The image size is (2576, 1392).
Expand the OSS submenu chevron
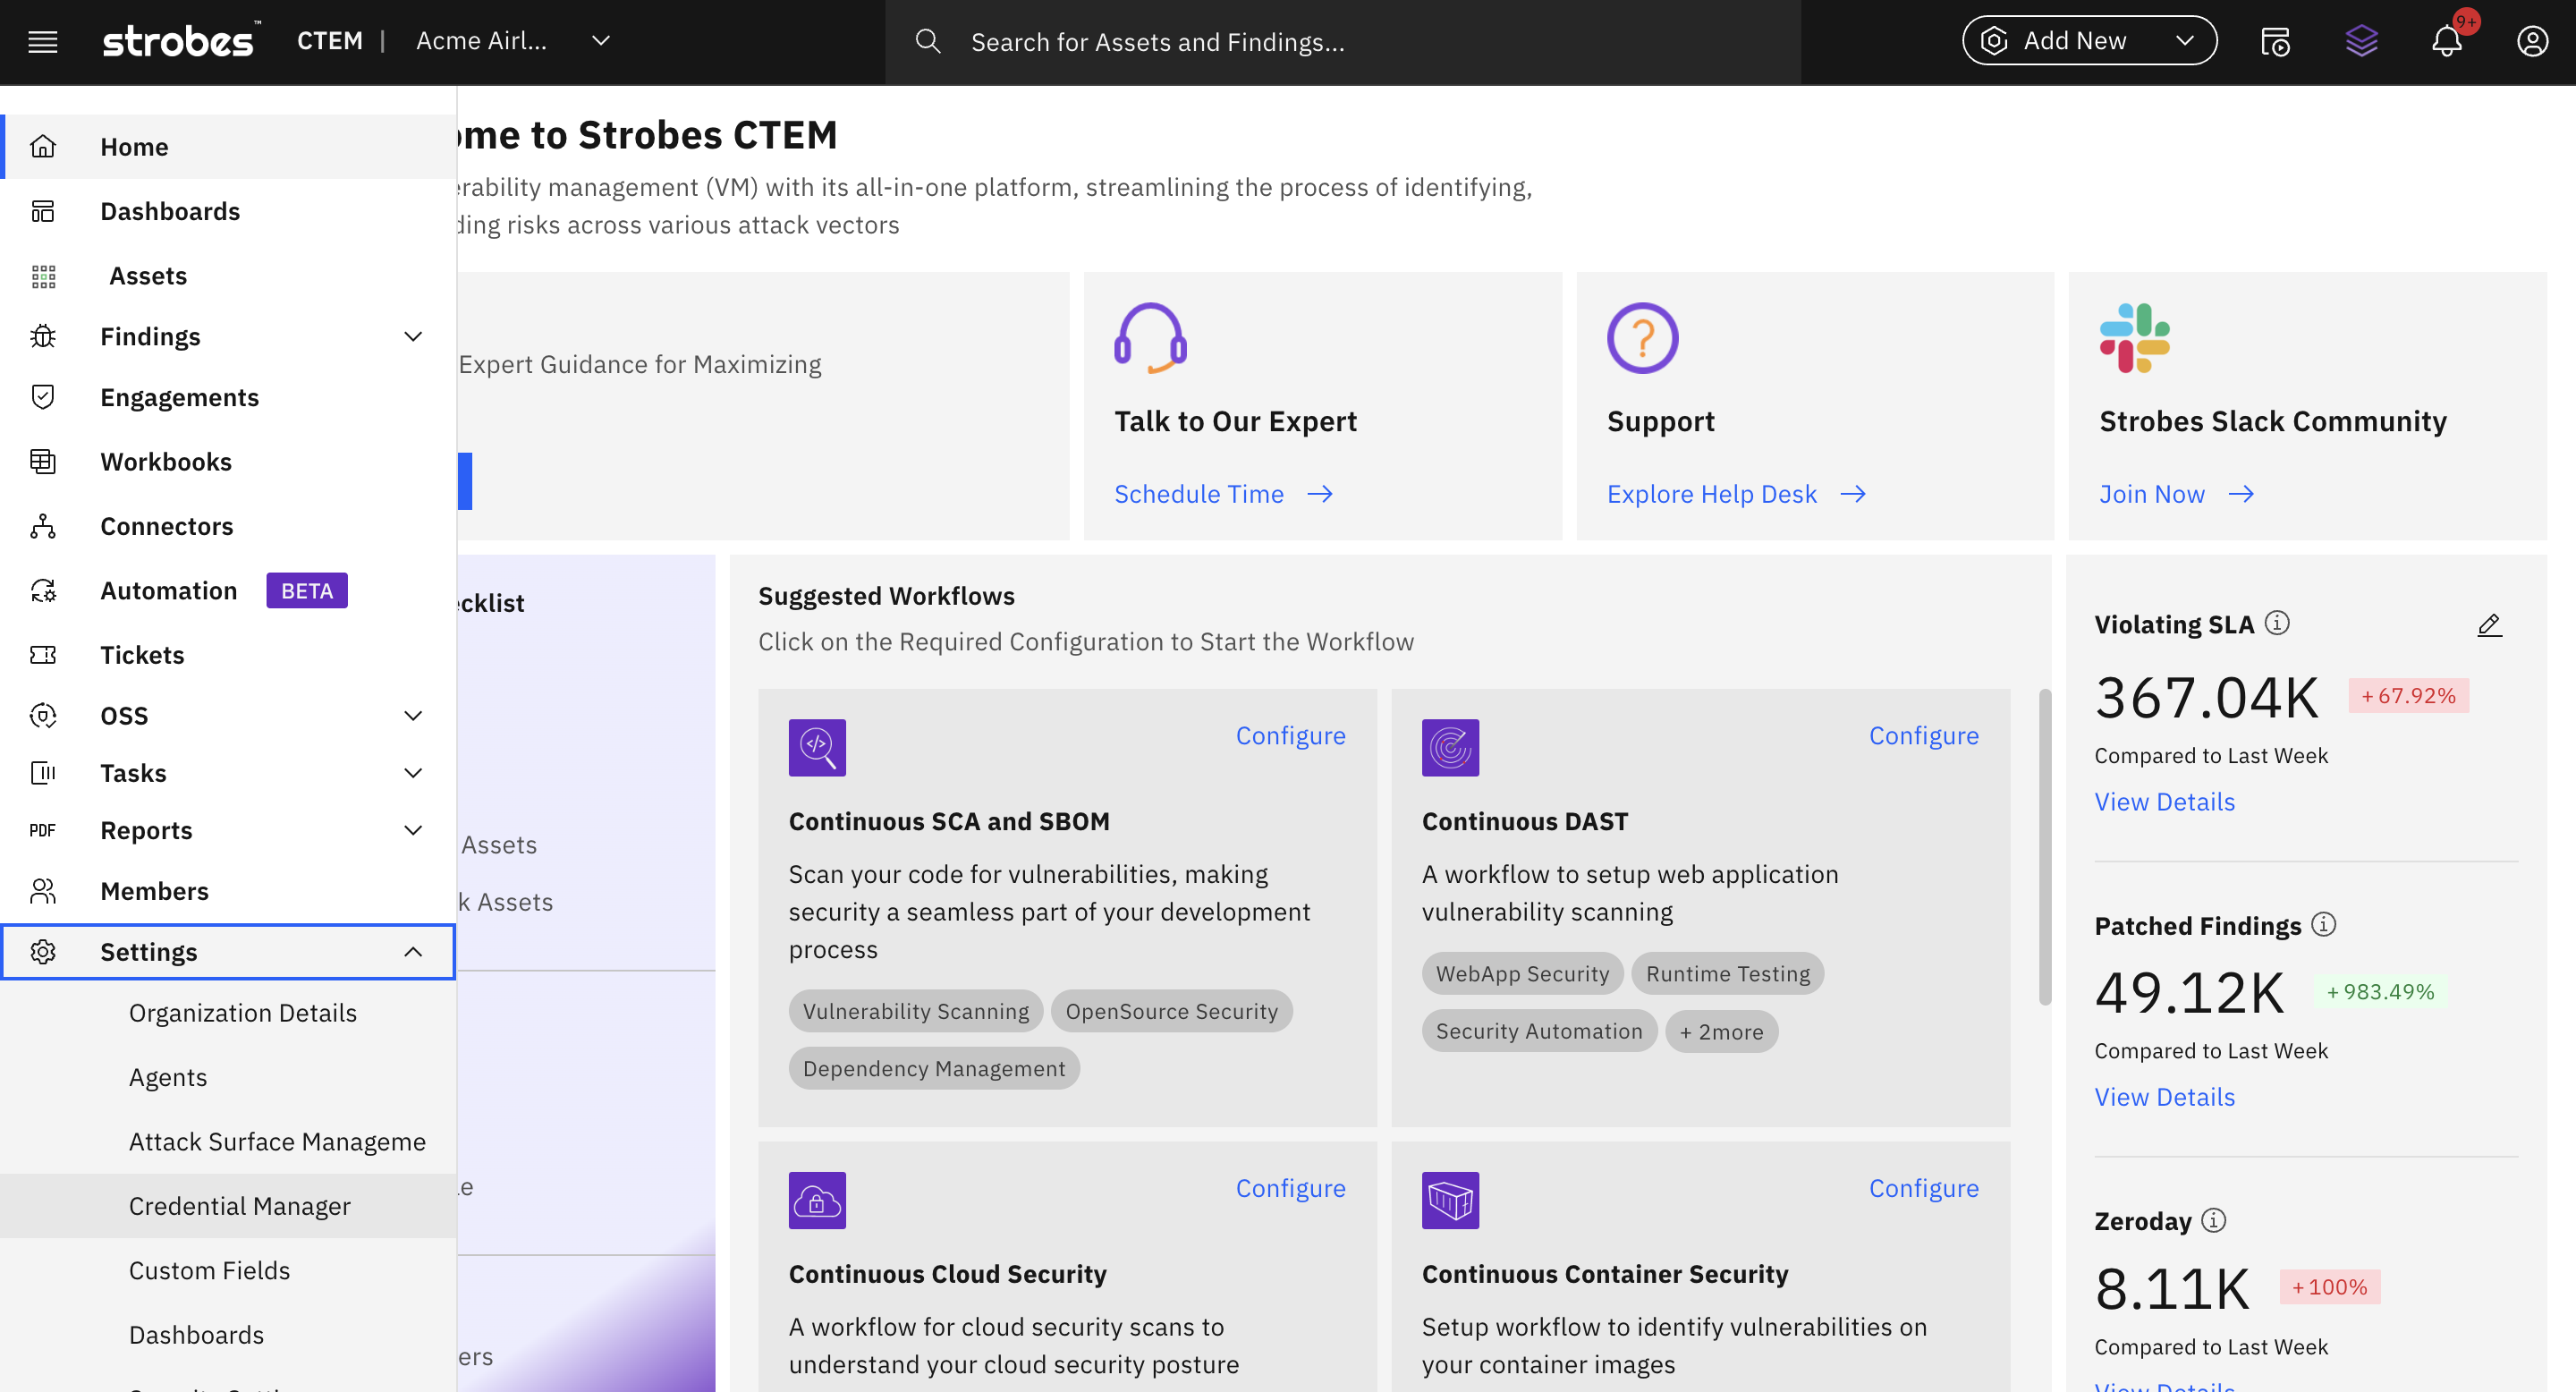(413, 716)
